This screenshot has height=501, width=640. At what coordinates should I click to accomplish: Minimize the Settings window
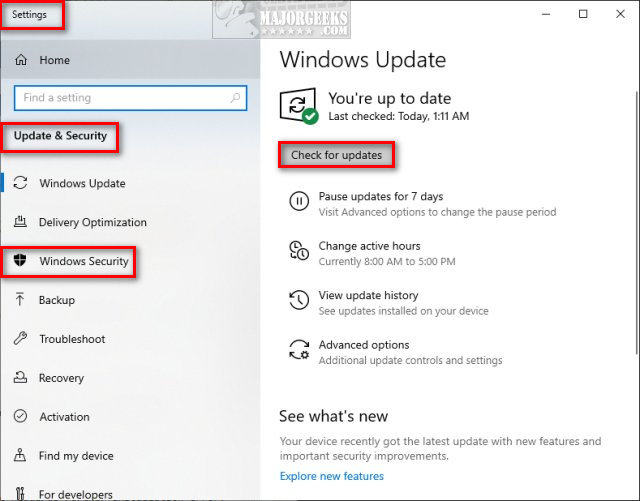(x=546, y=14)
